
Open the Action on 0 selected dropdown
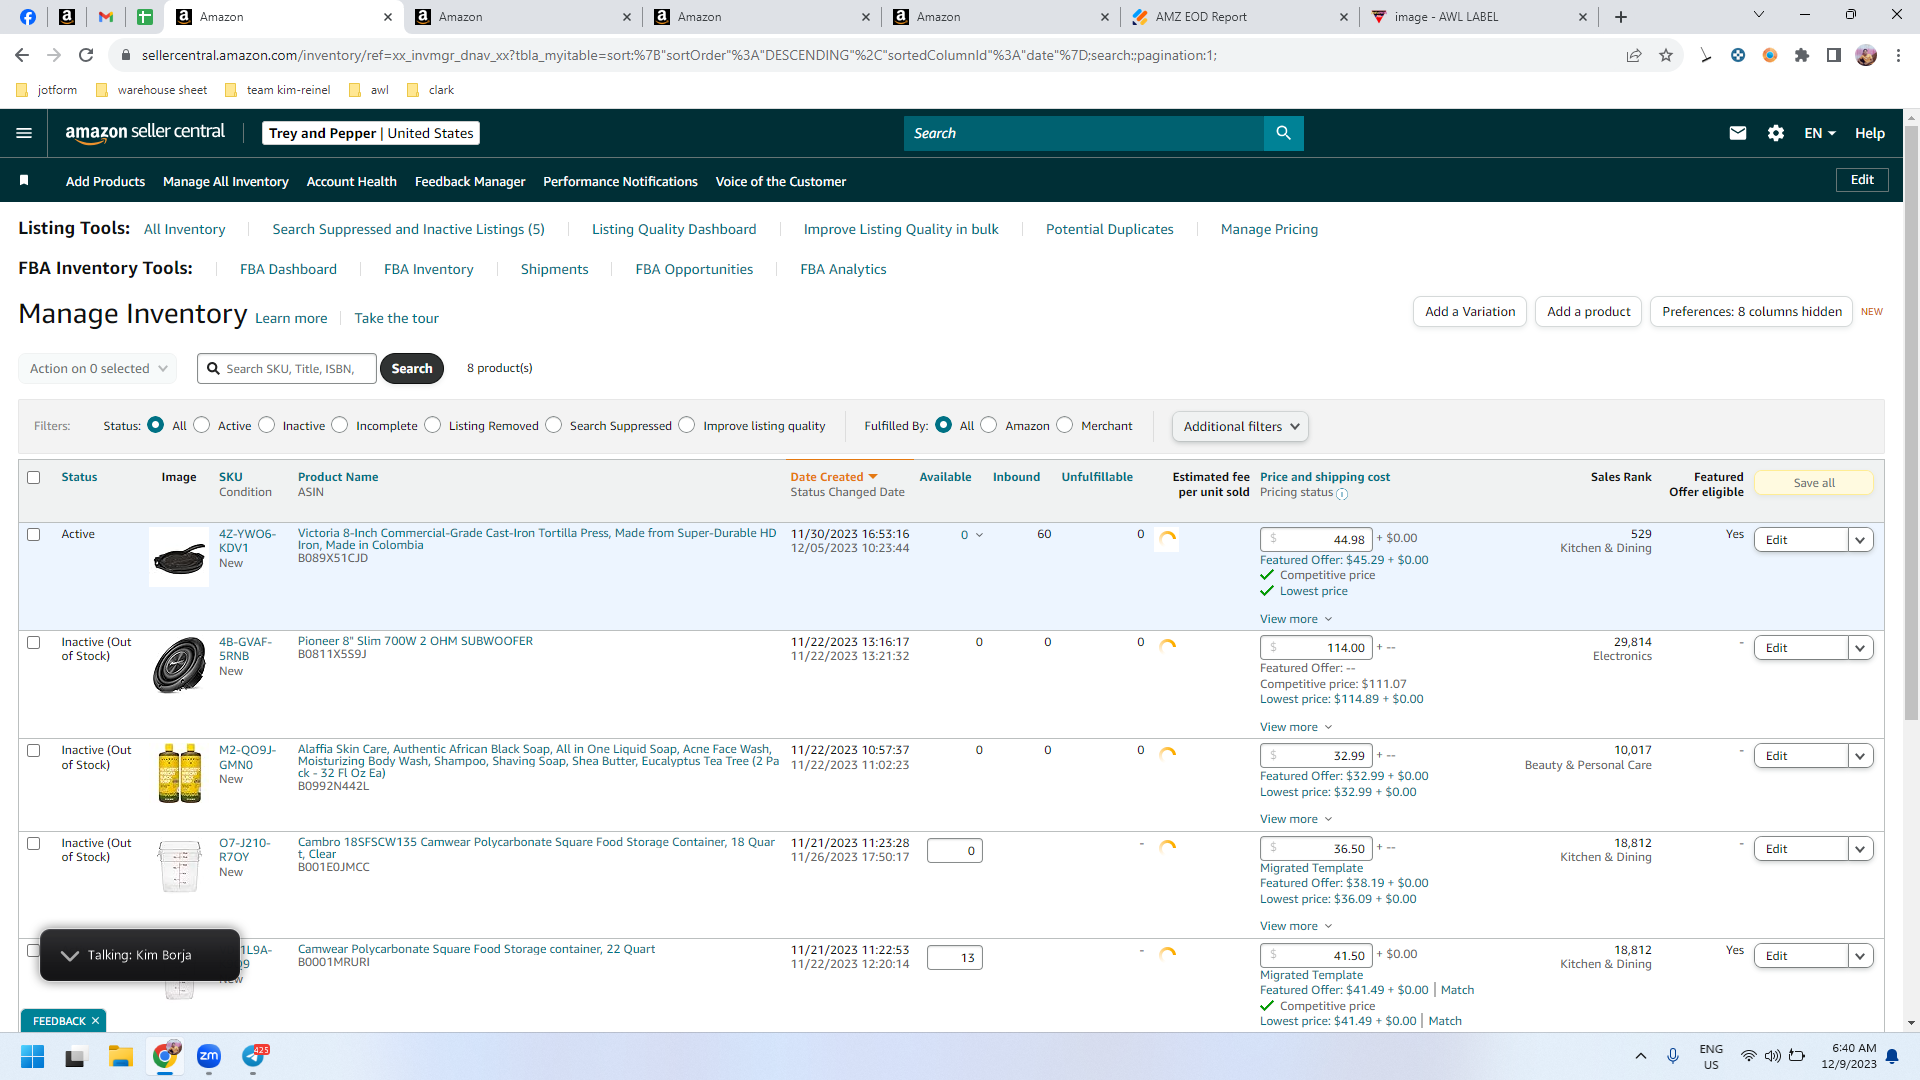pos(98,368)
